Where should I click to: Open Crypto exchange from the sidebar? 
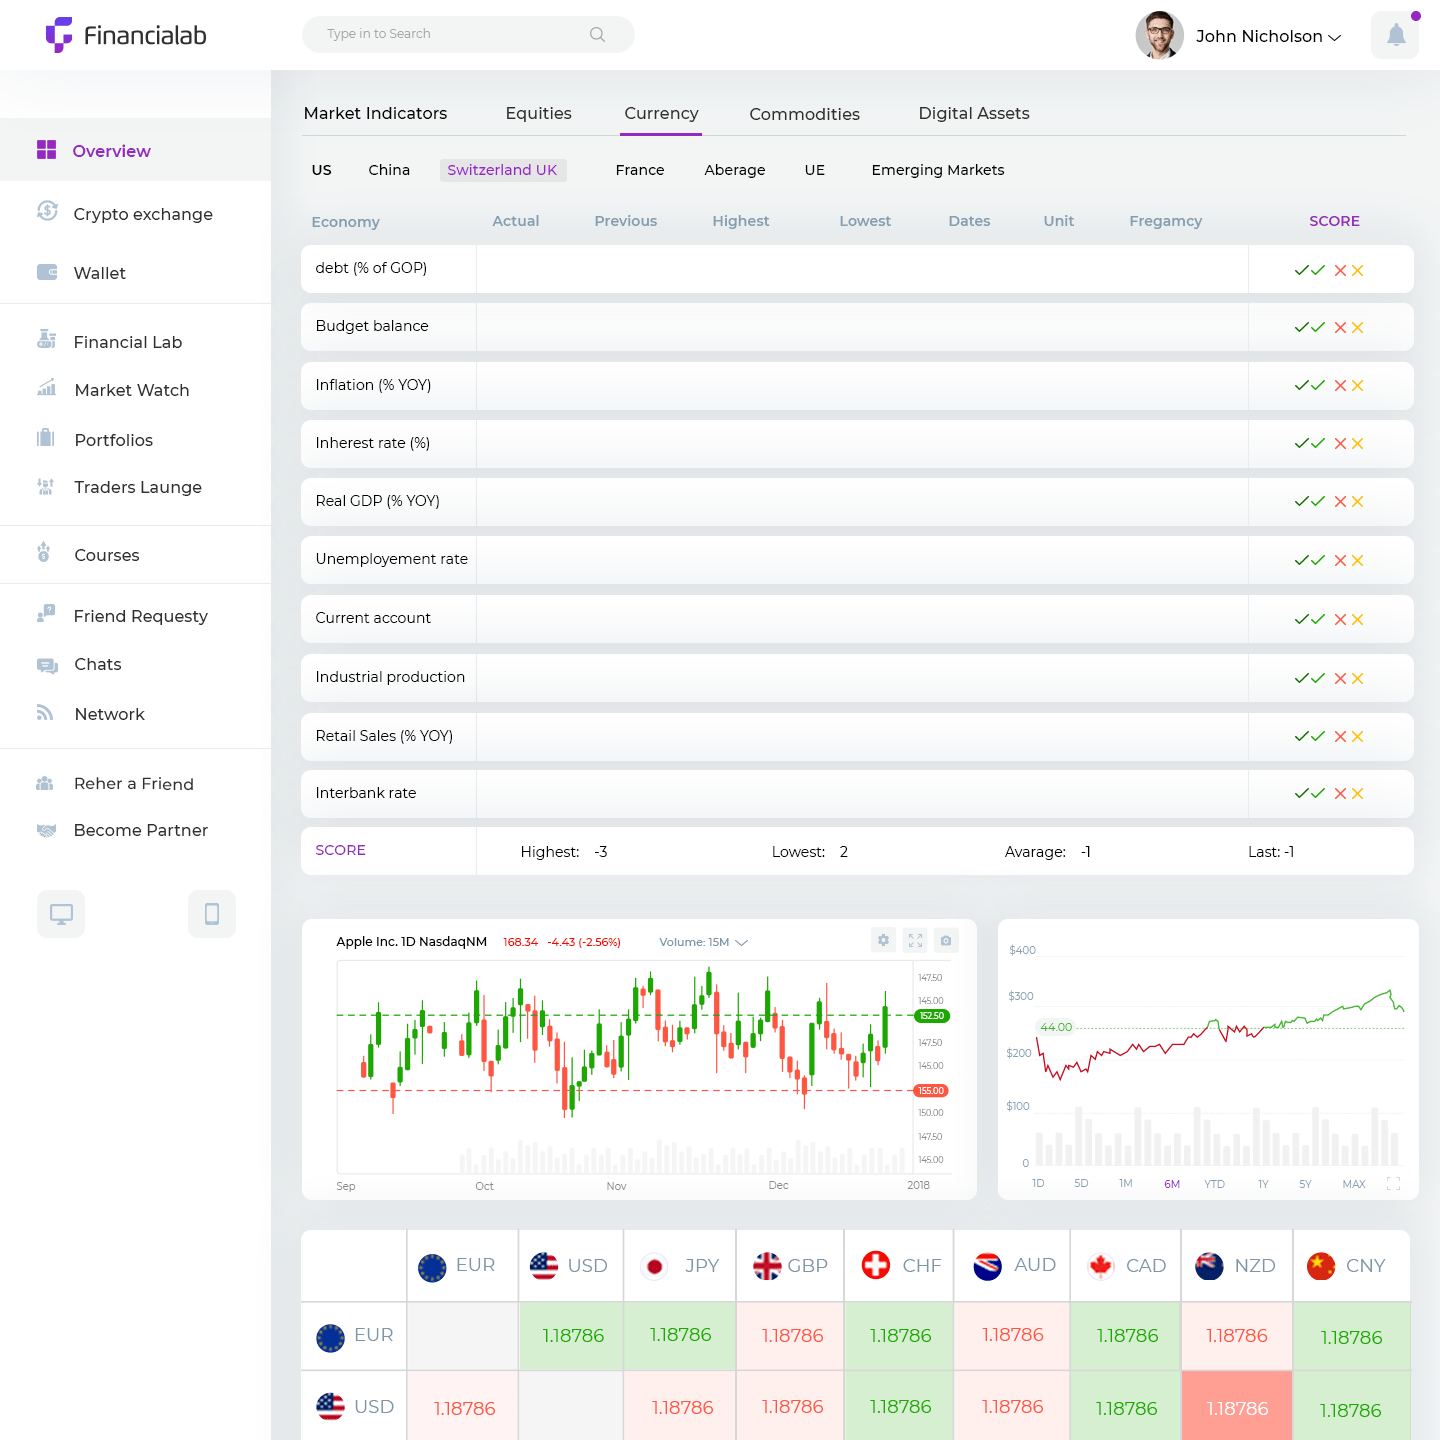143,214
